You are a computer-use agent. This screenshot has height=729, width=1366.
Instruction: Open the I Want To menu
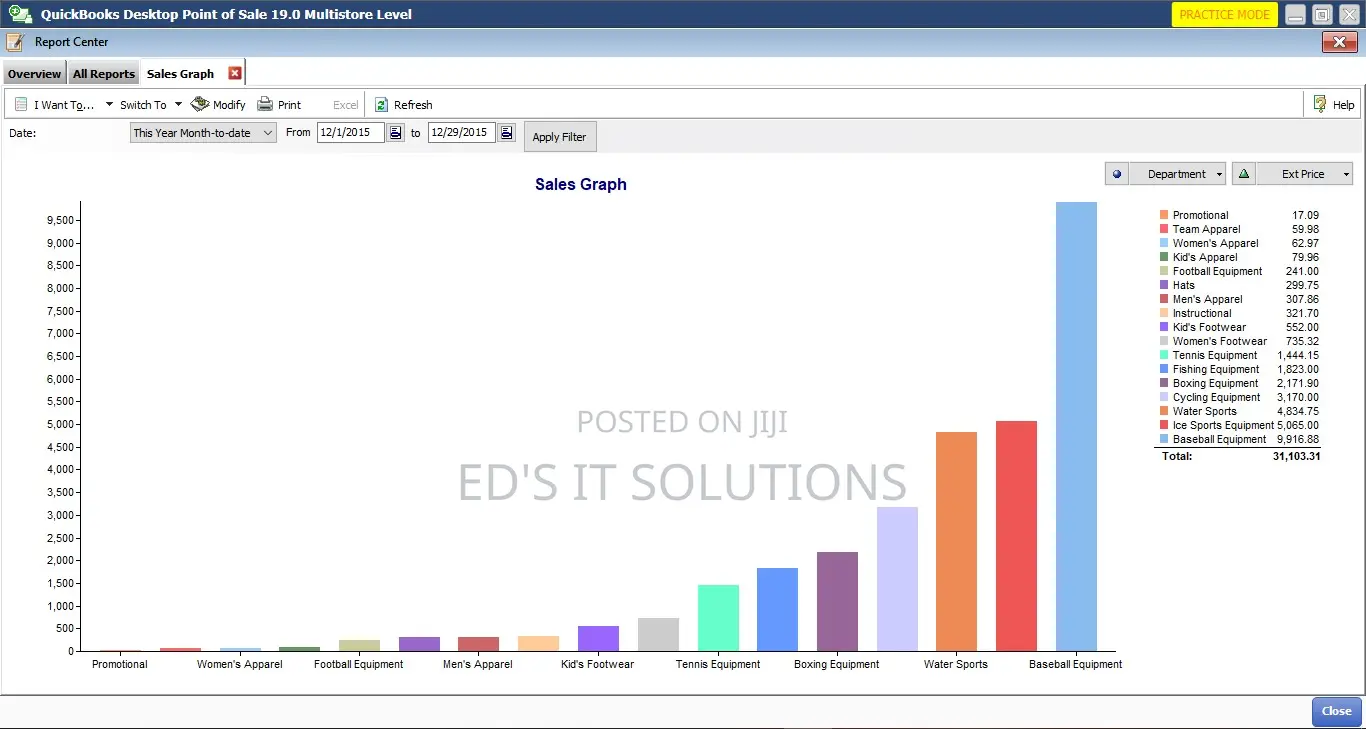[x=63, y=104]
